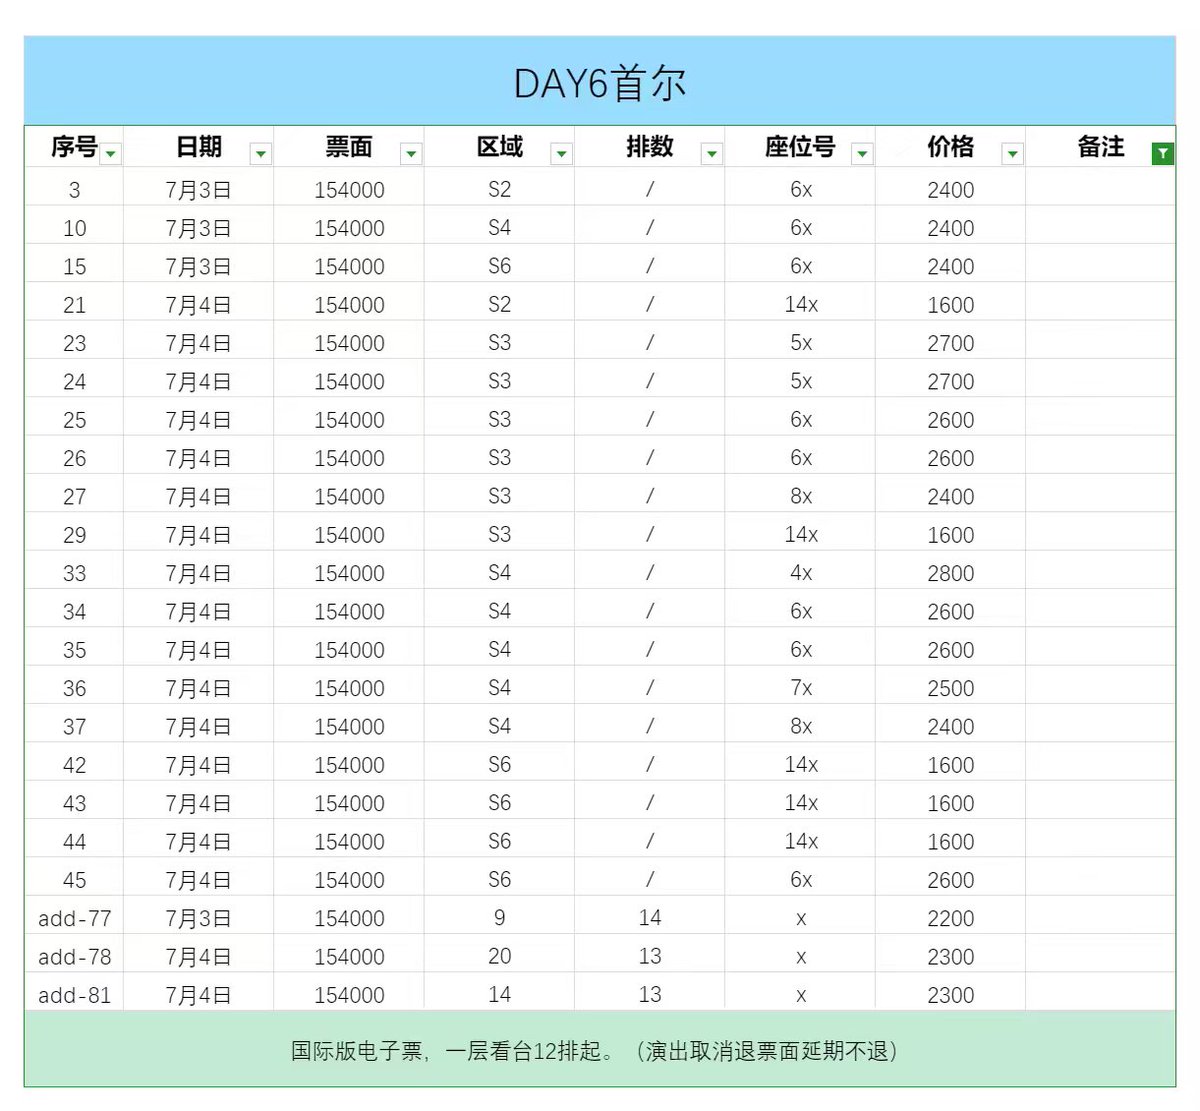The height and width of the screenshot is (1111, 1200).
Task: Click the active filter icon on 备注
Action: pyautogui.click(x=1162, y=154)
